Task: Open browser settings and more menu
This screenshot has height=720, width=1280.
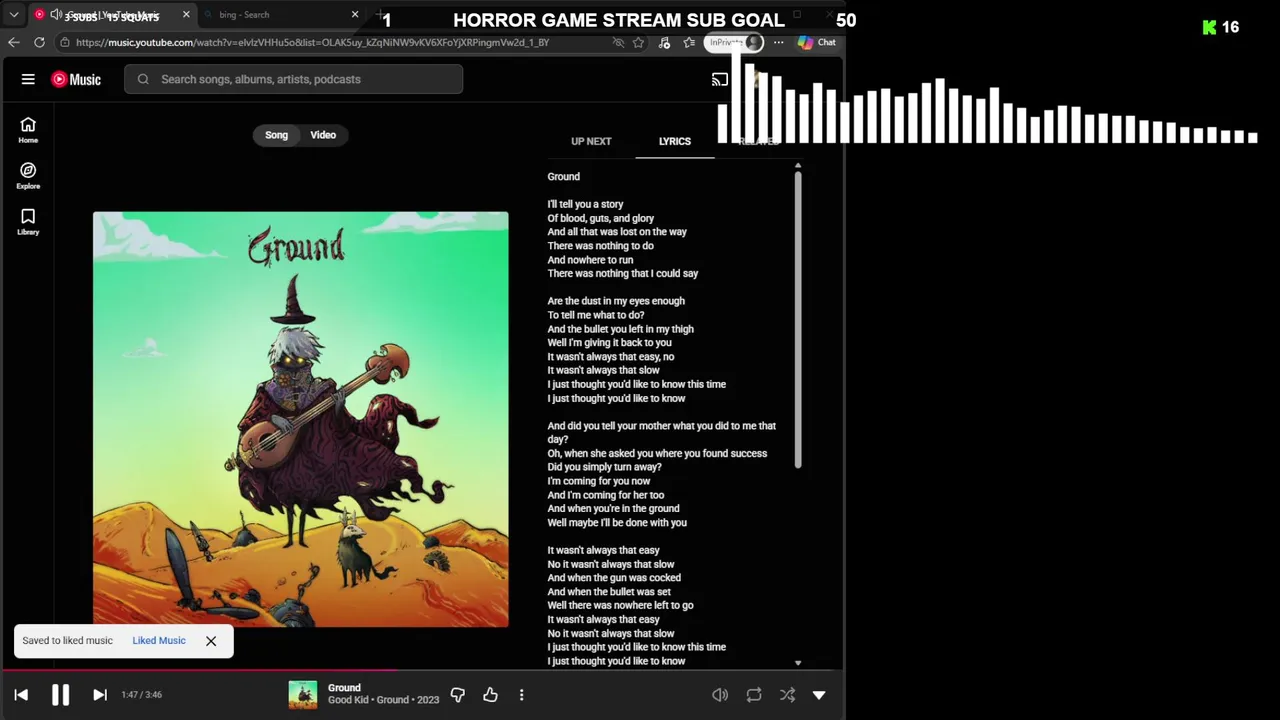Action: (x=778, y=42)
